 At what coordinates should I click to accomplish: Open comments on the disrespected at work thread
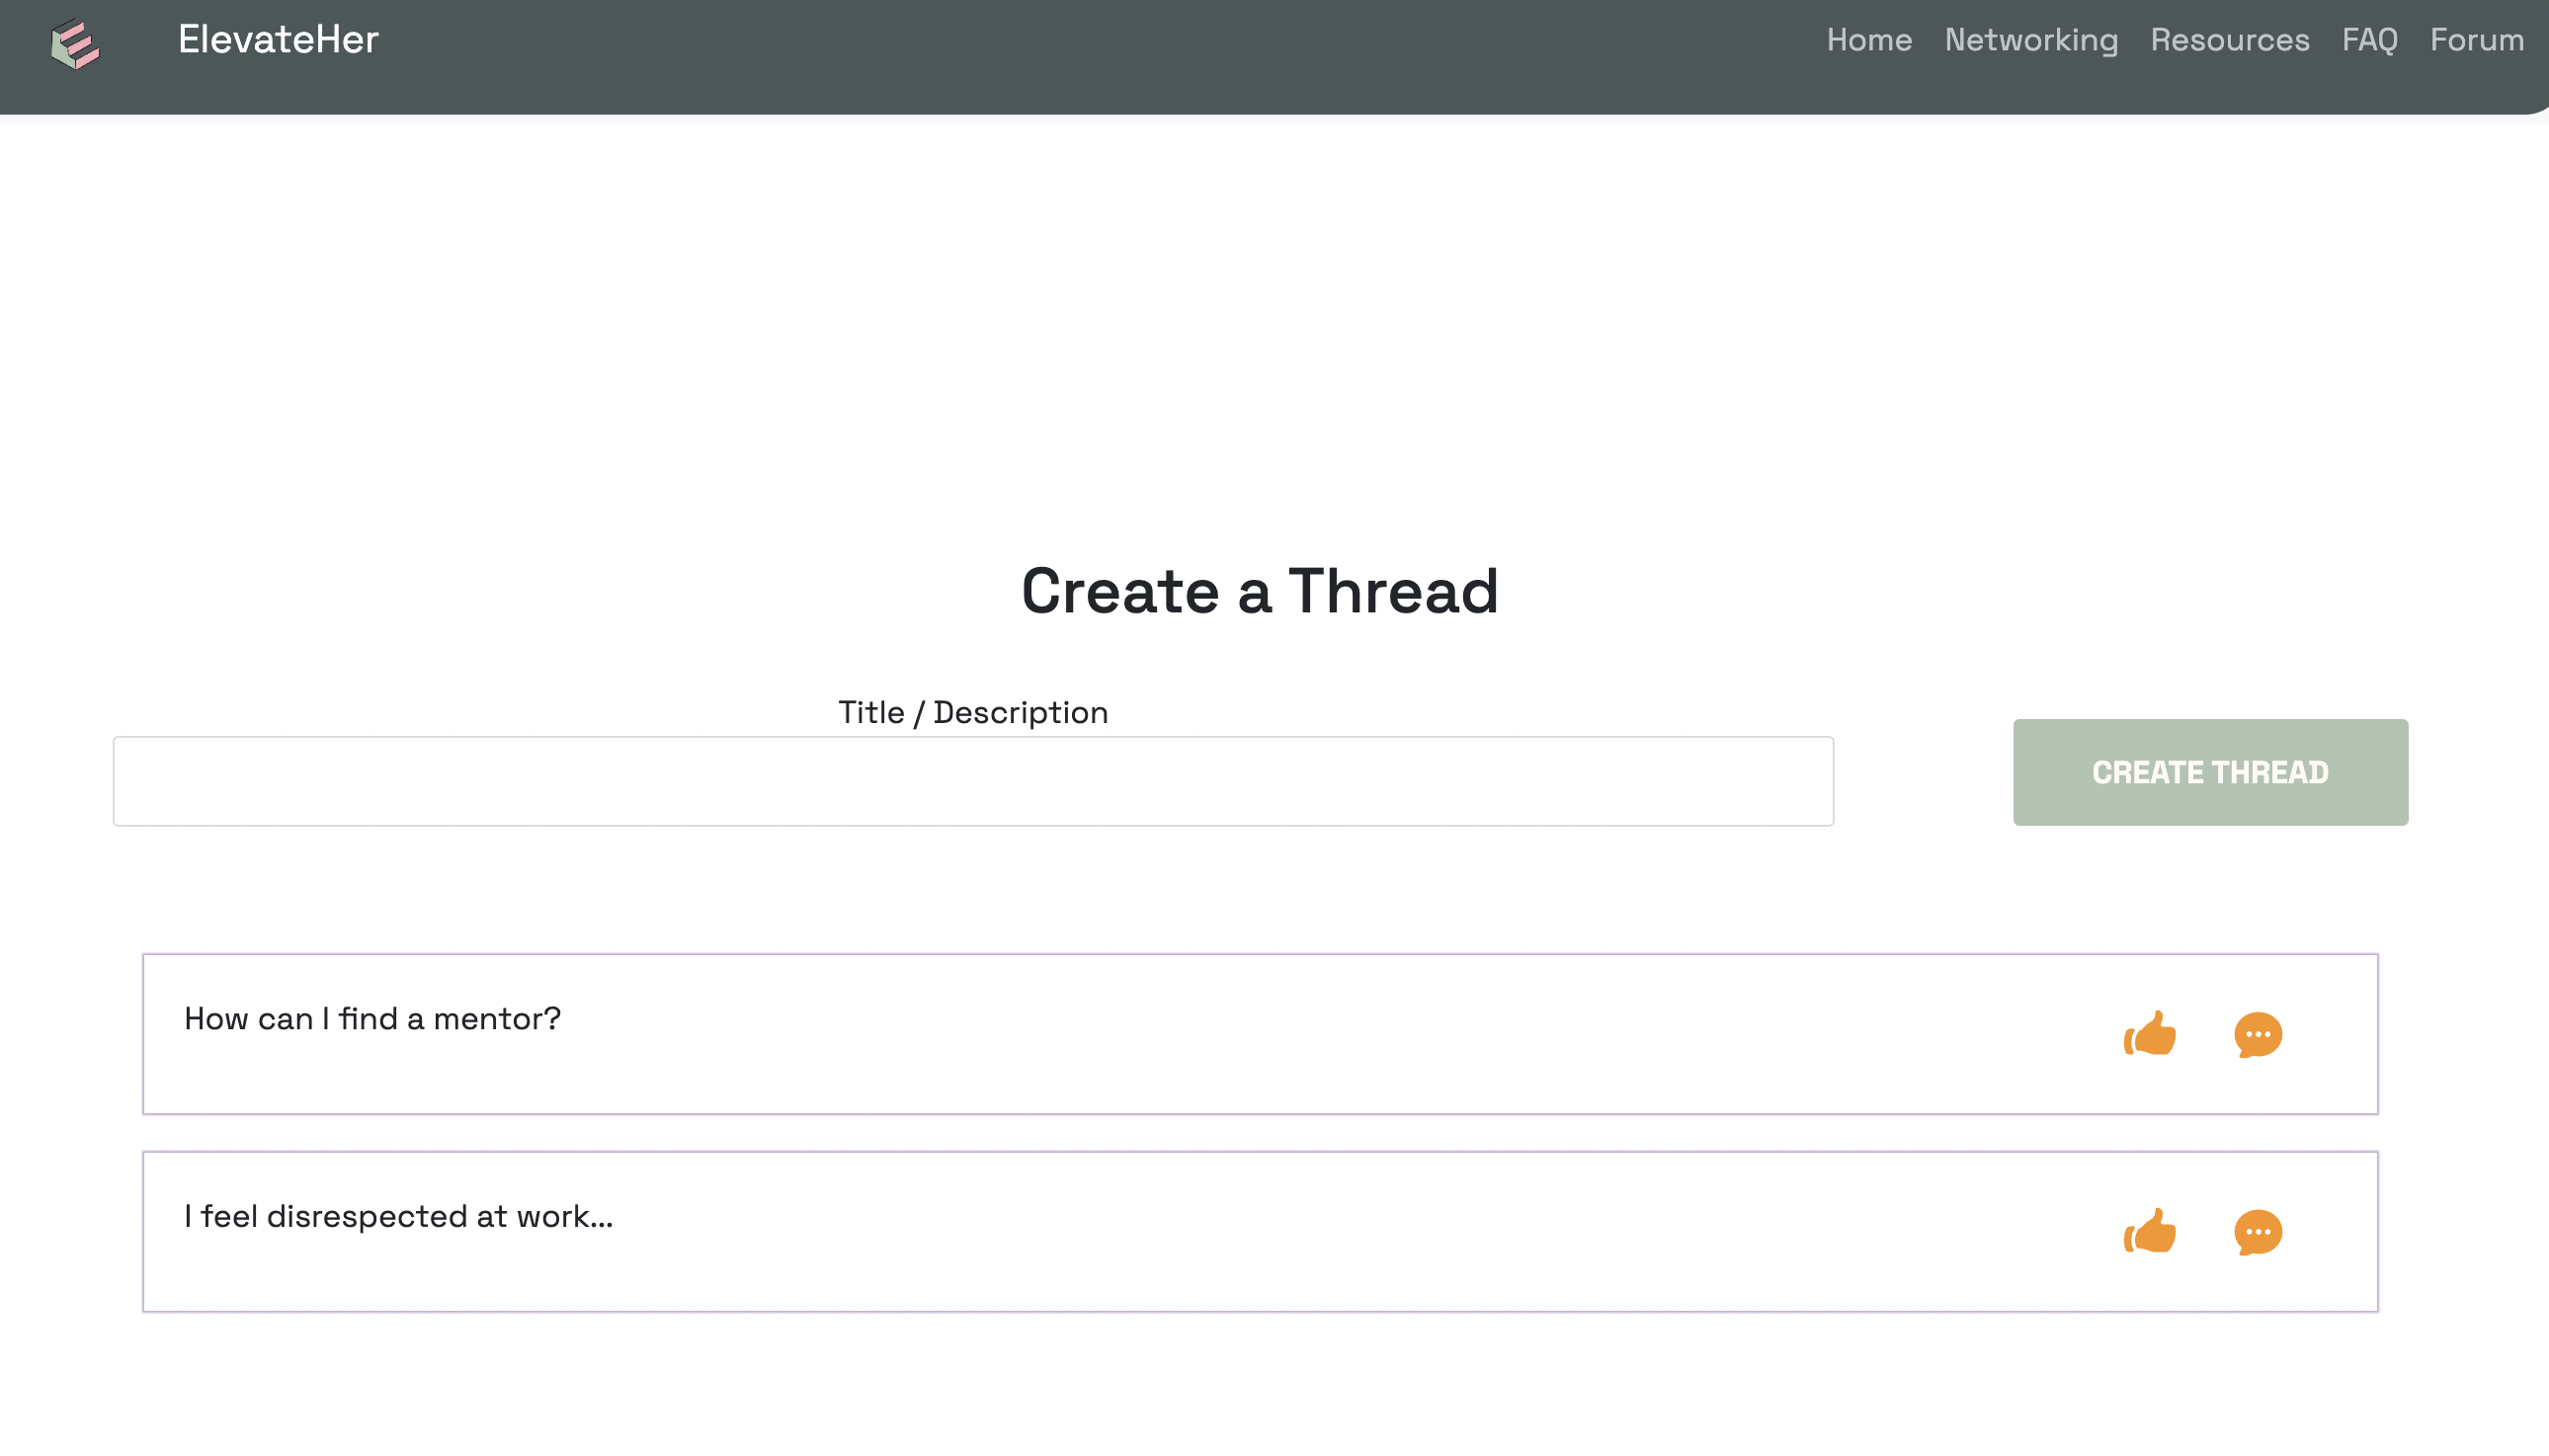2257,1232
